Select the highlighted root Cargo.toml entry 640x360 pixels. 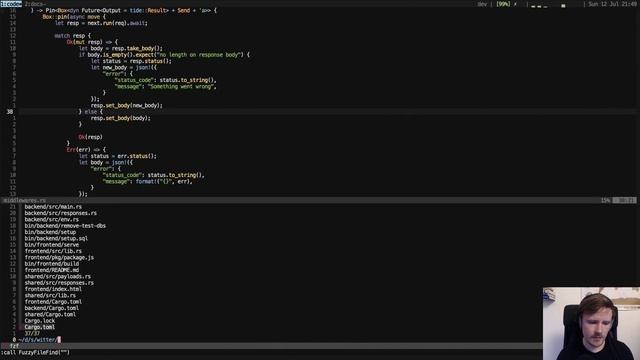tap(40, 327)
